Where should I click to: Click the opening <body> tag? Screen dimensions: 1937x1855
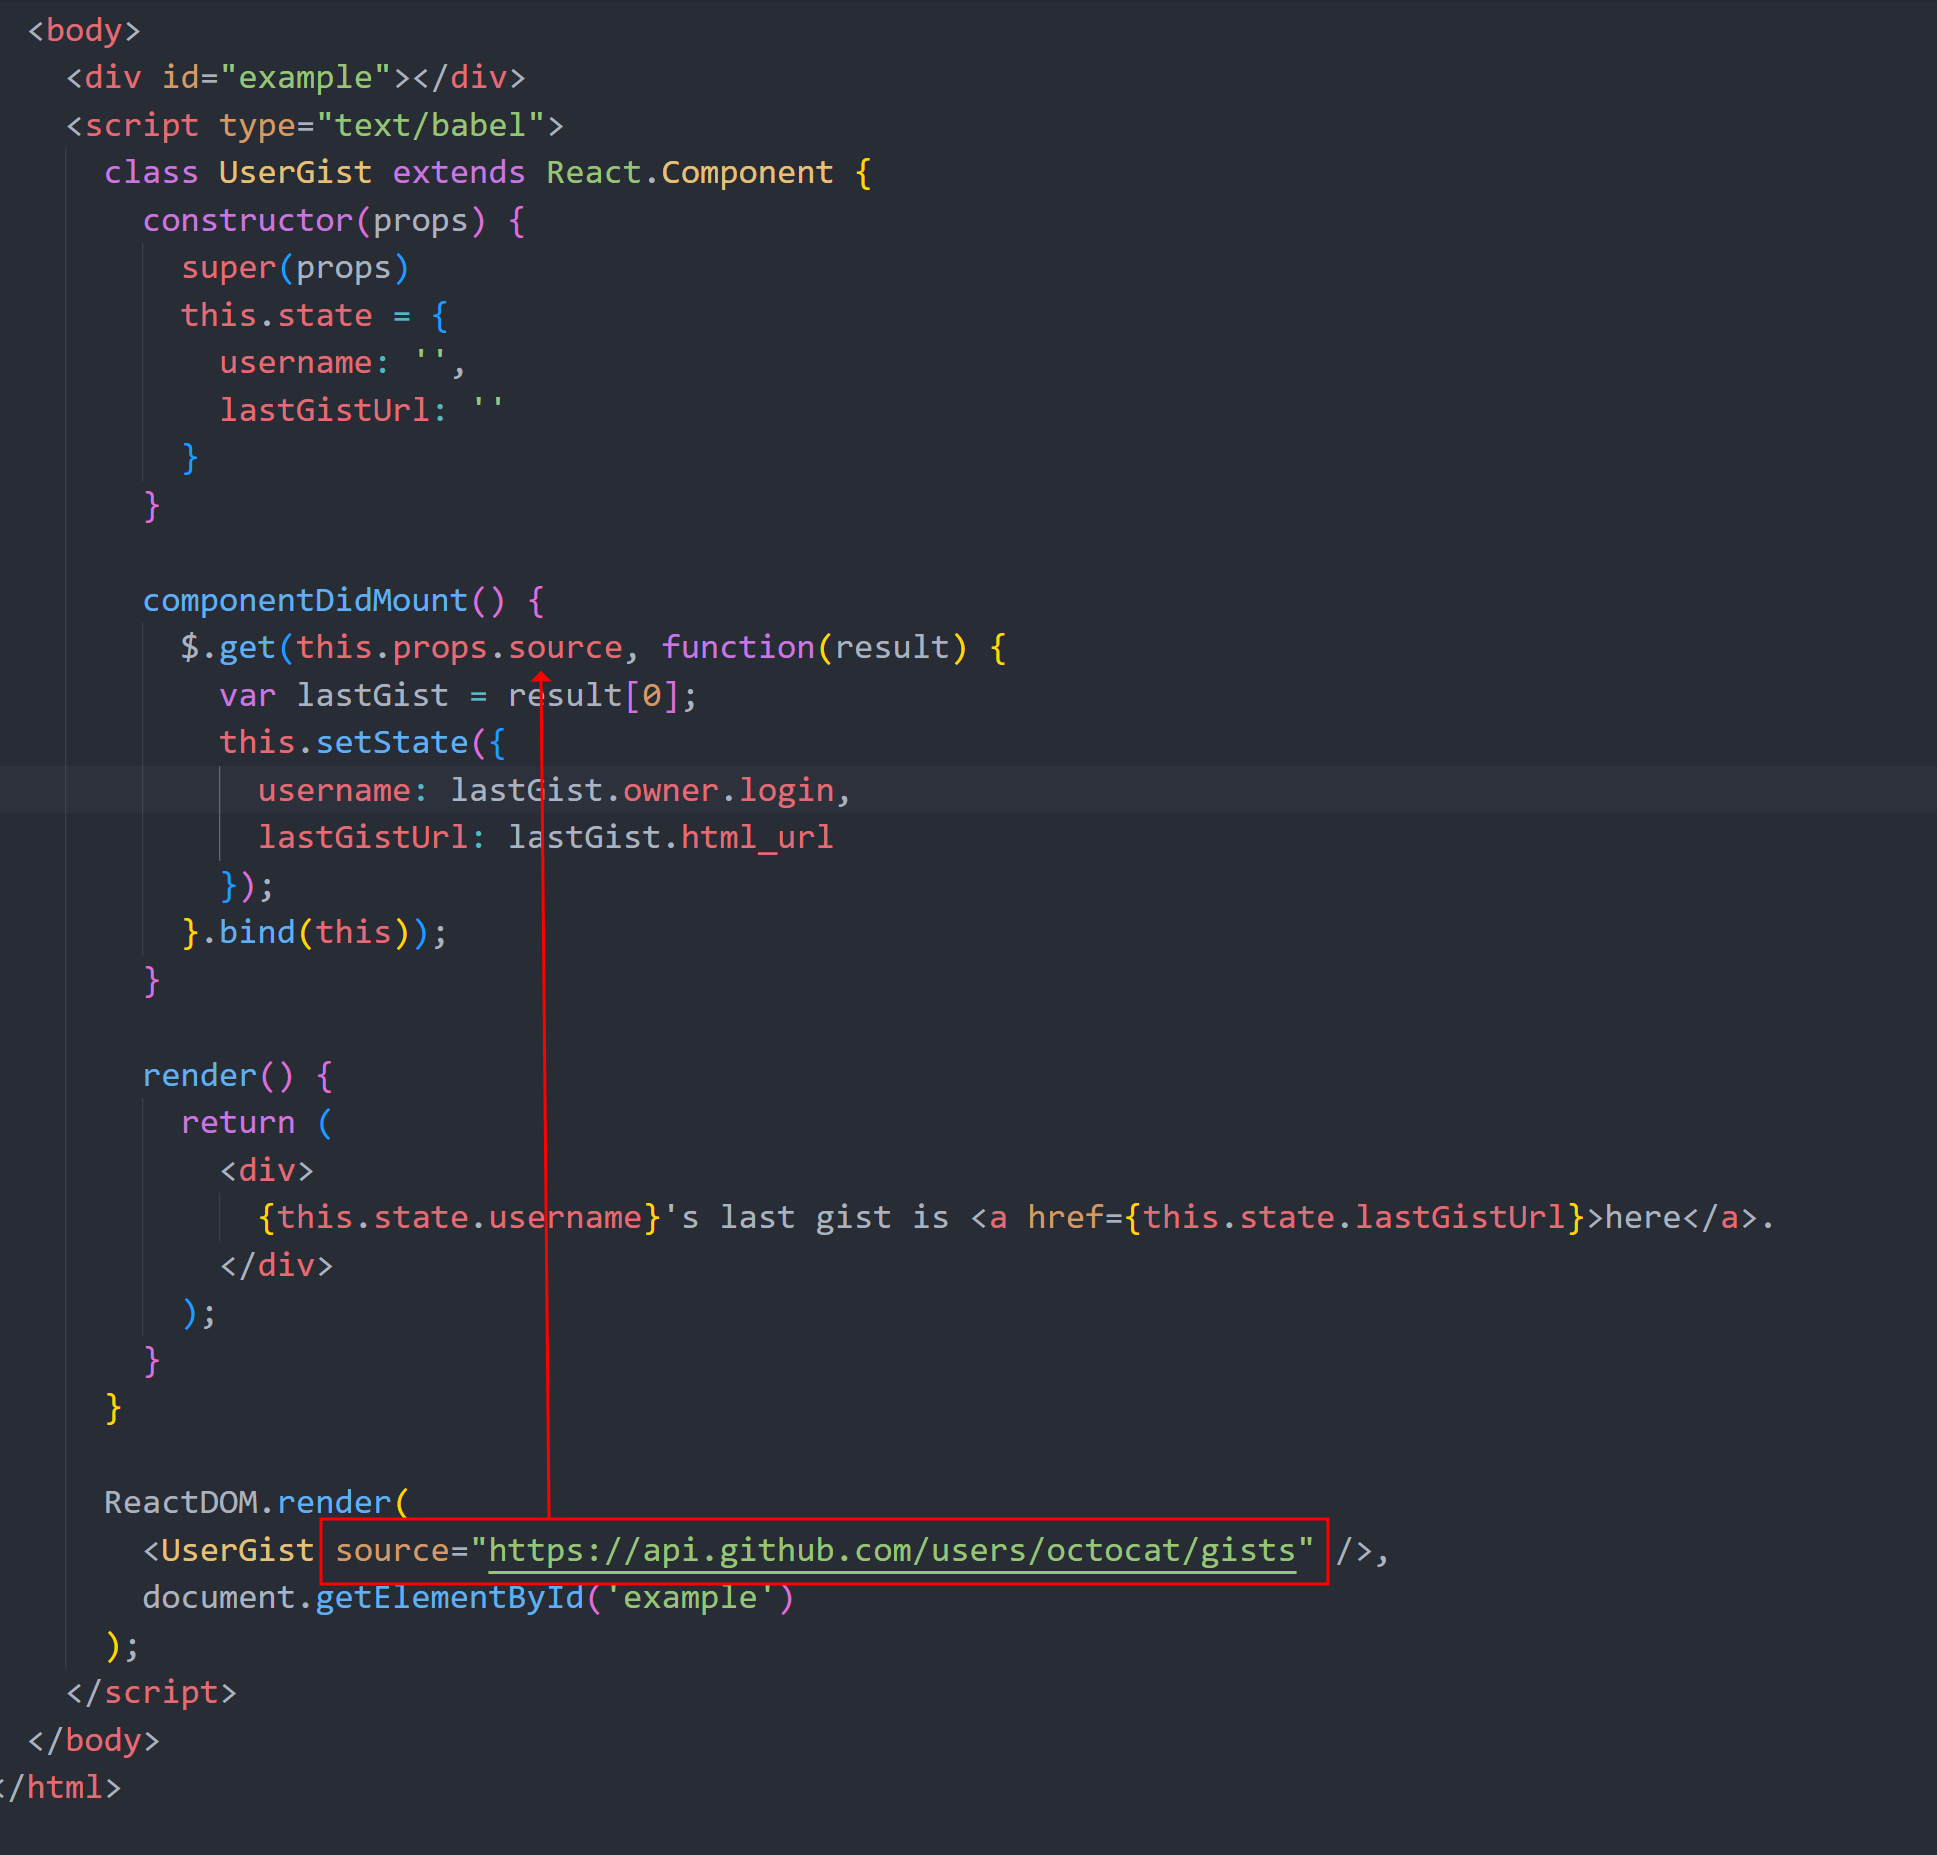coord(84,30)
